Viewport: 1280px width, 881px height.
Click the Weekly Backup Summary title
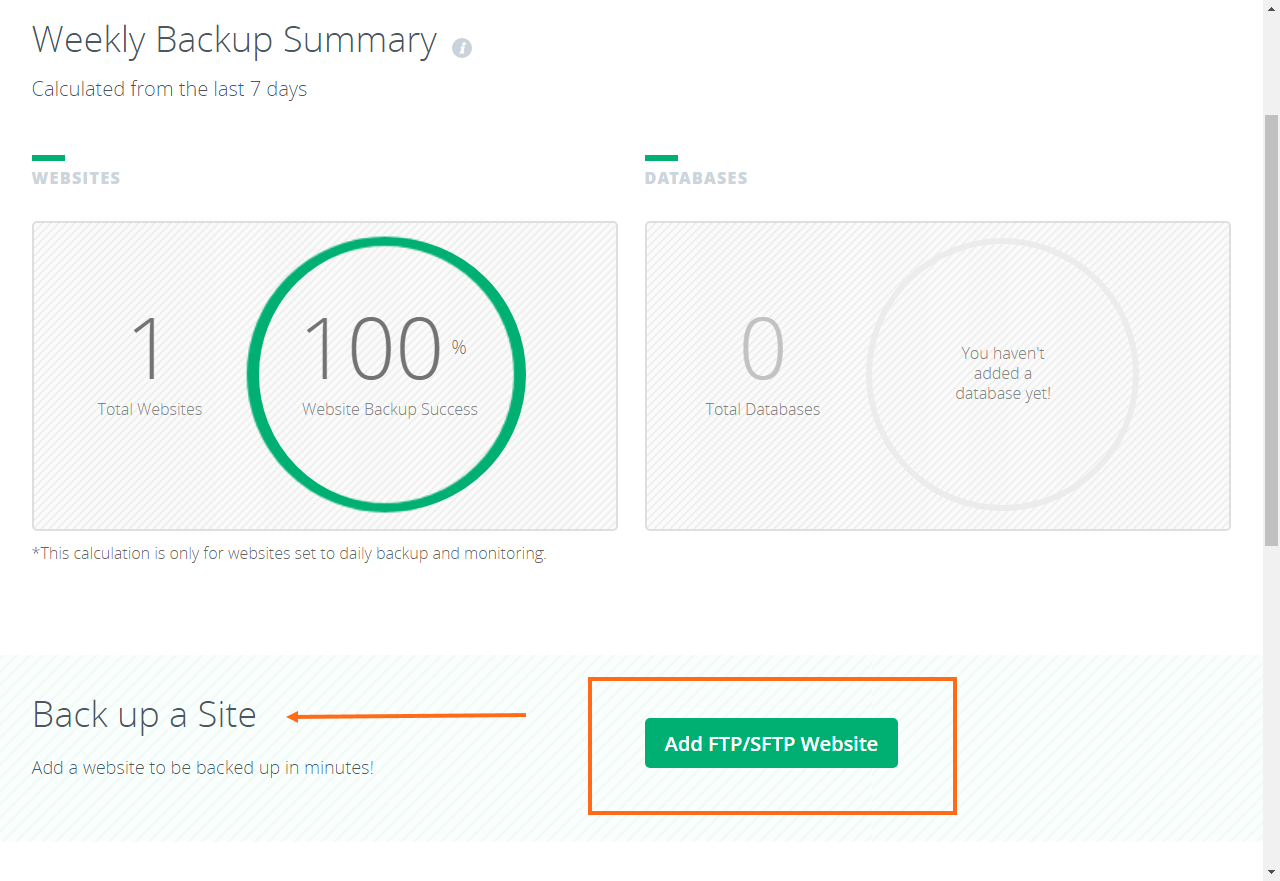(234, 40)
